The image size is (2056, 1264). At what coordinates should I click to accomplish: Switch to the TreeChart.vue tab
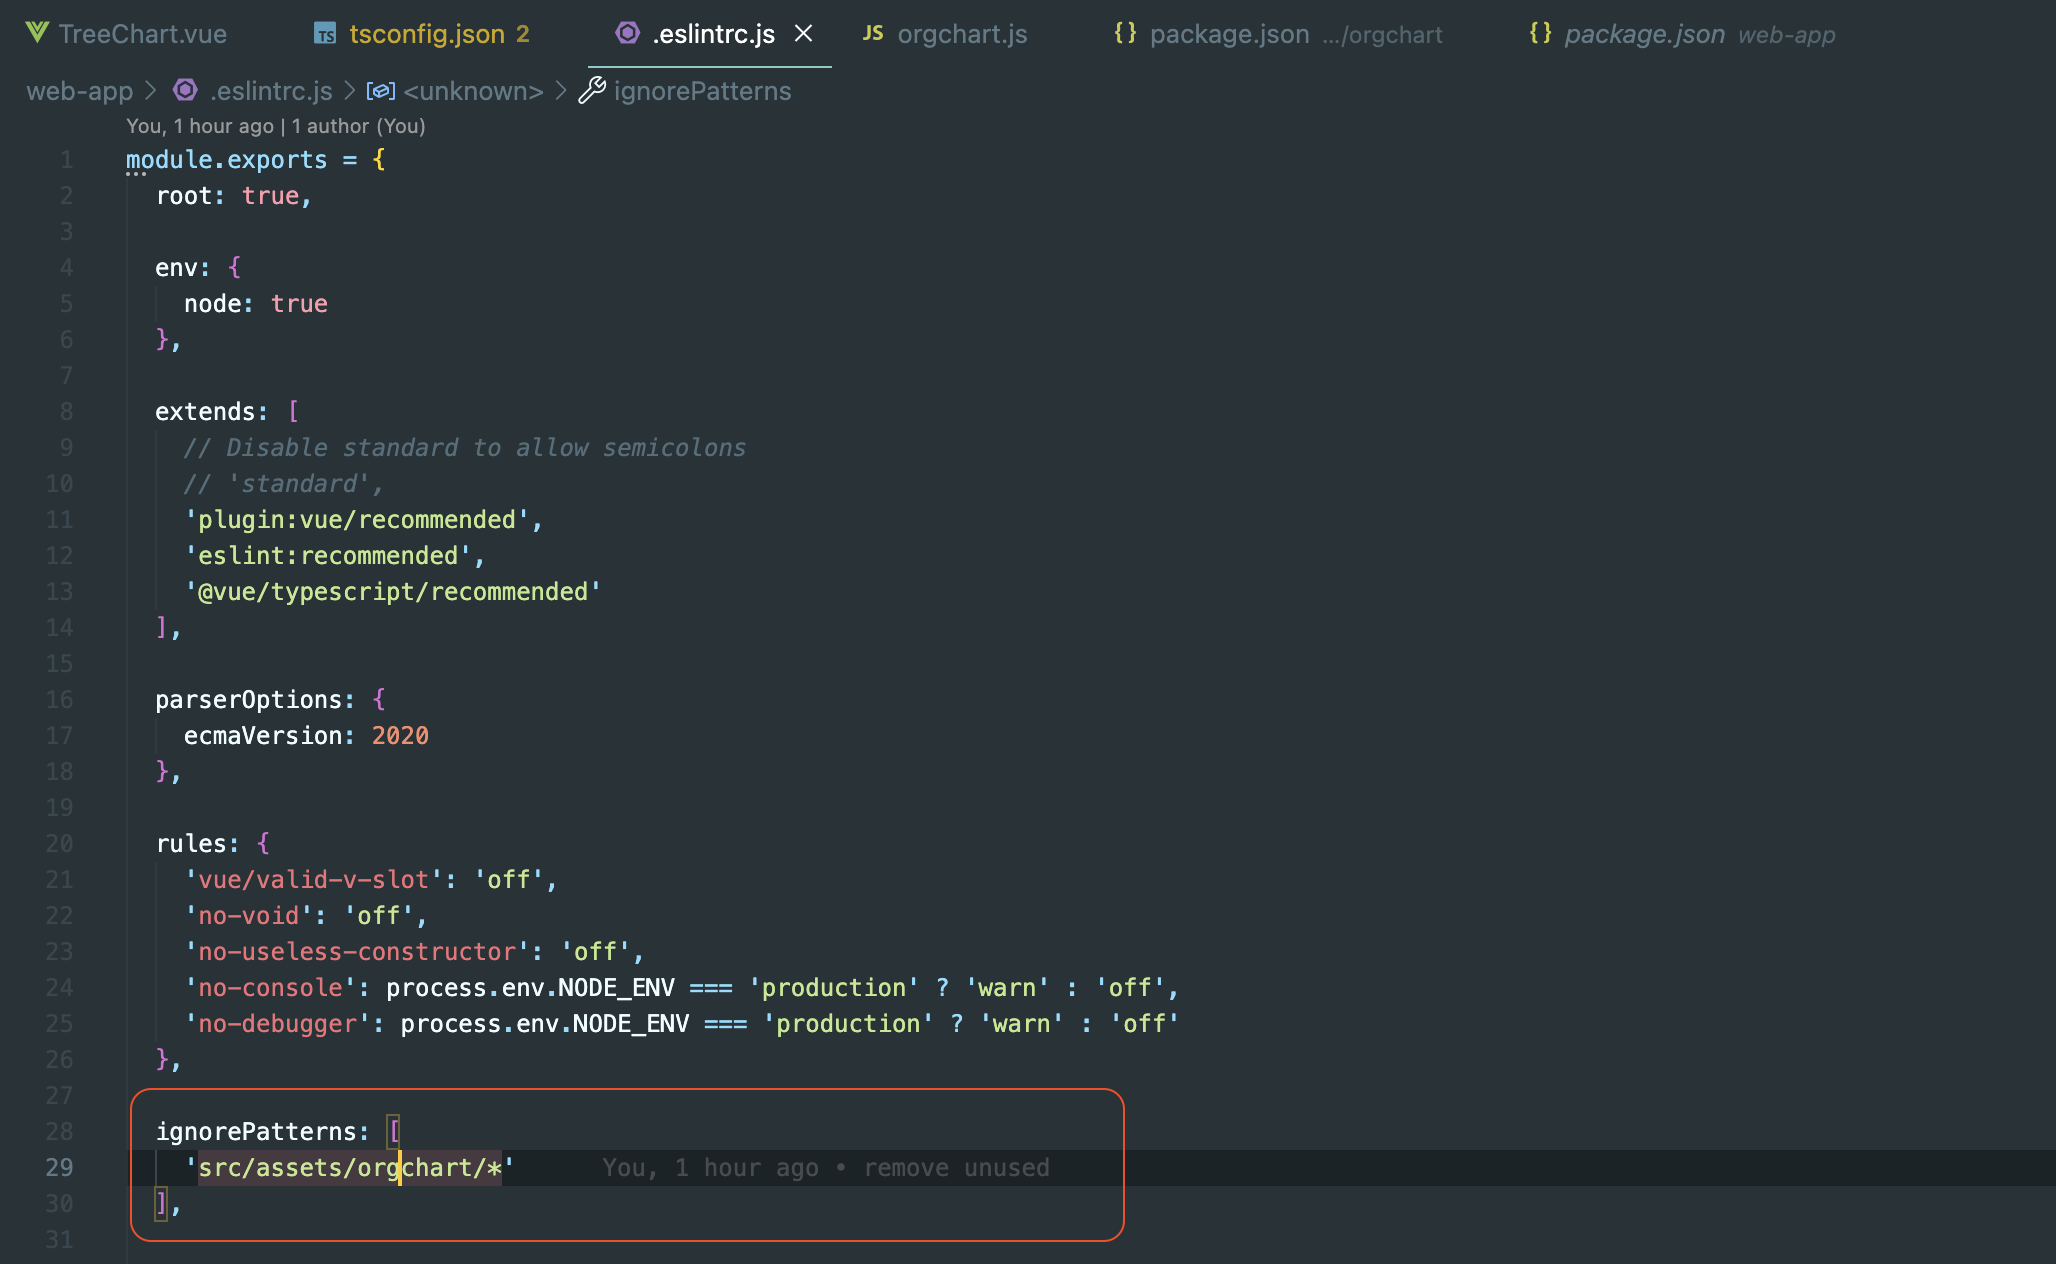point(143,33)
